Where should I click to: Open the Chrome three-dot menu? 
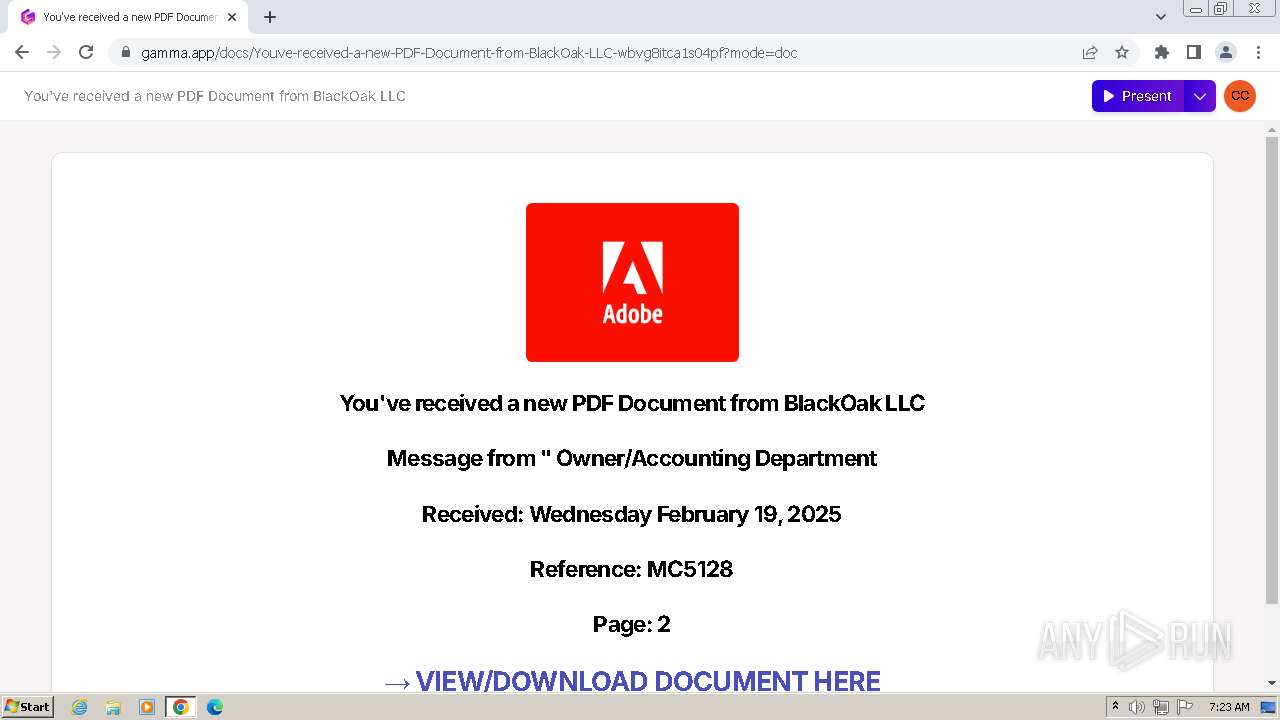[x=1257, y=52]
